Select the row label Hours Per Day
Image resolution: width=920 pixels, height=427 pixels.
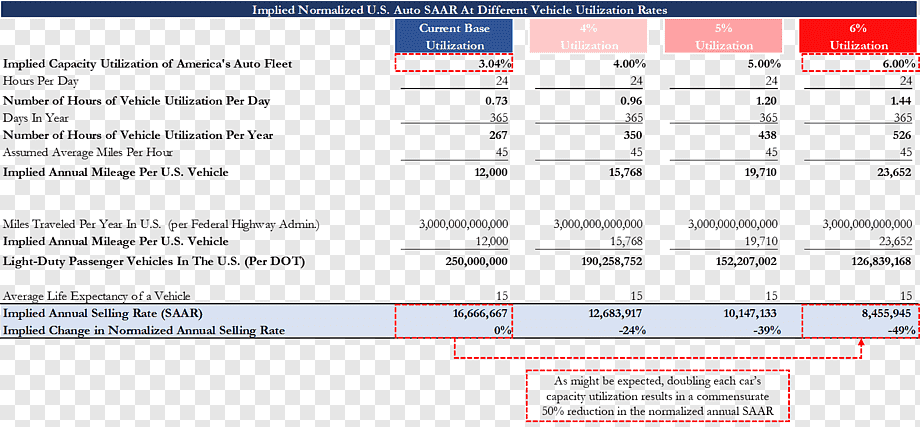pyautogui.click(x=41, y=81)
